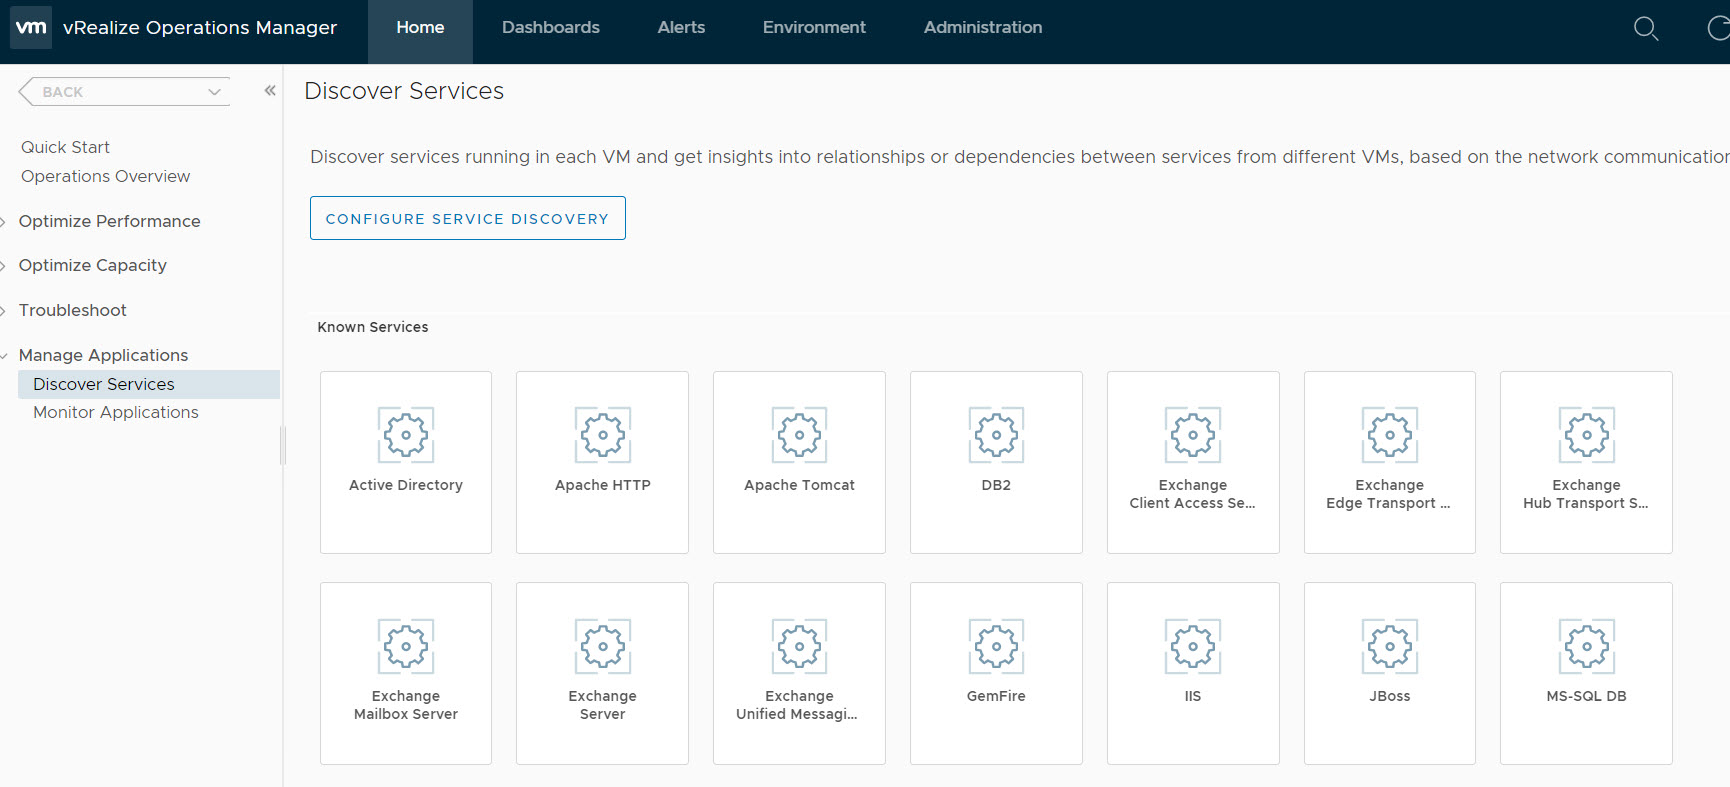Image resolution: width=1730 pixels, height=787 pixels.
Task: Open the MS-SQL DB service icon
Action: [x=1586, y=646]
